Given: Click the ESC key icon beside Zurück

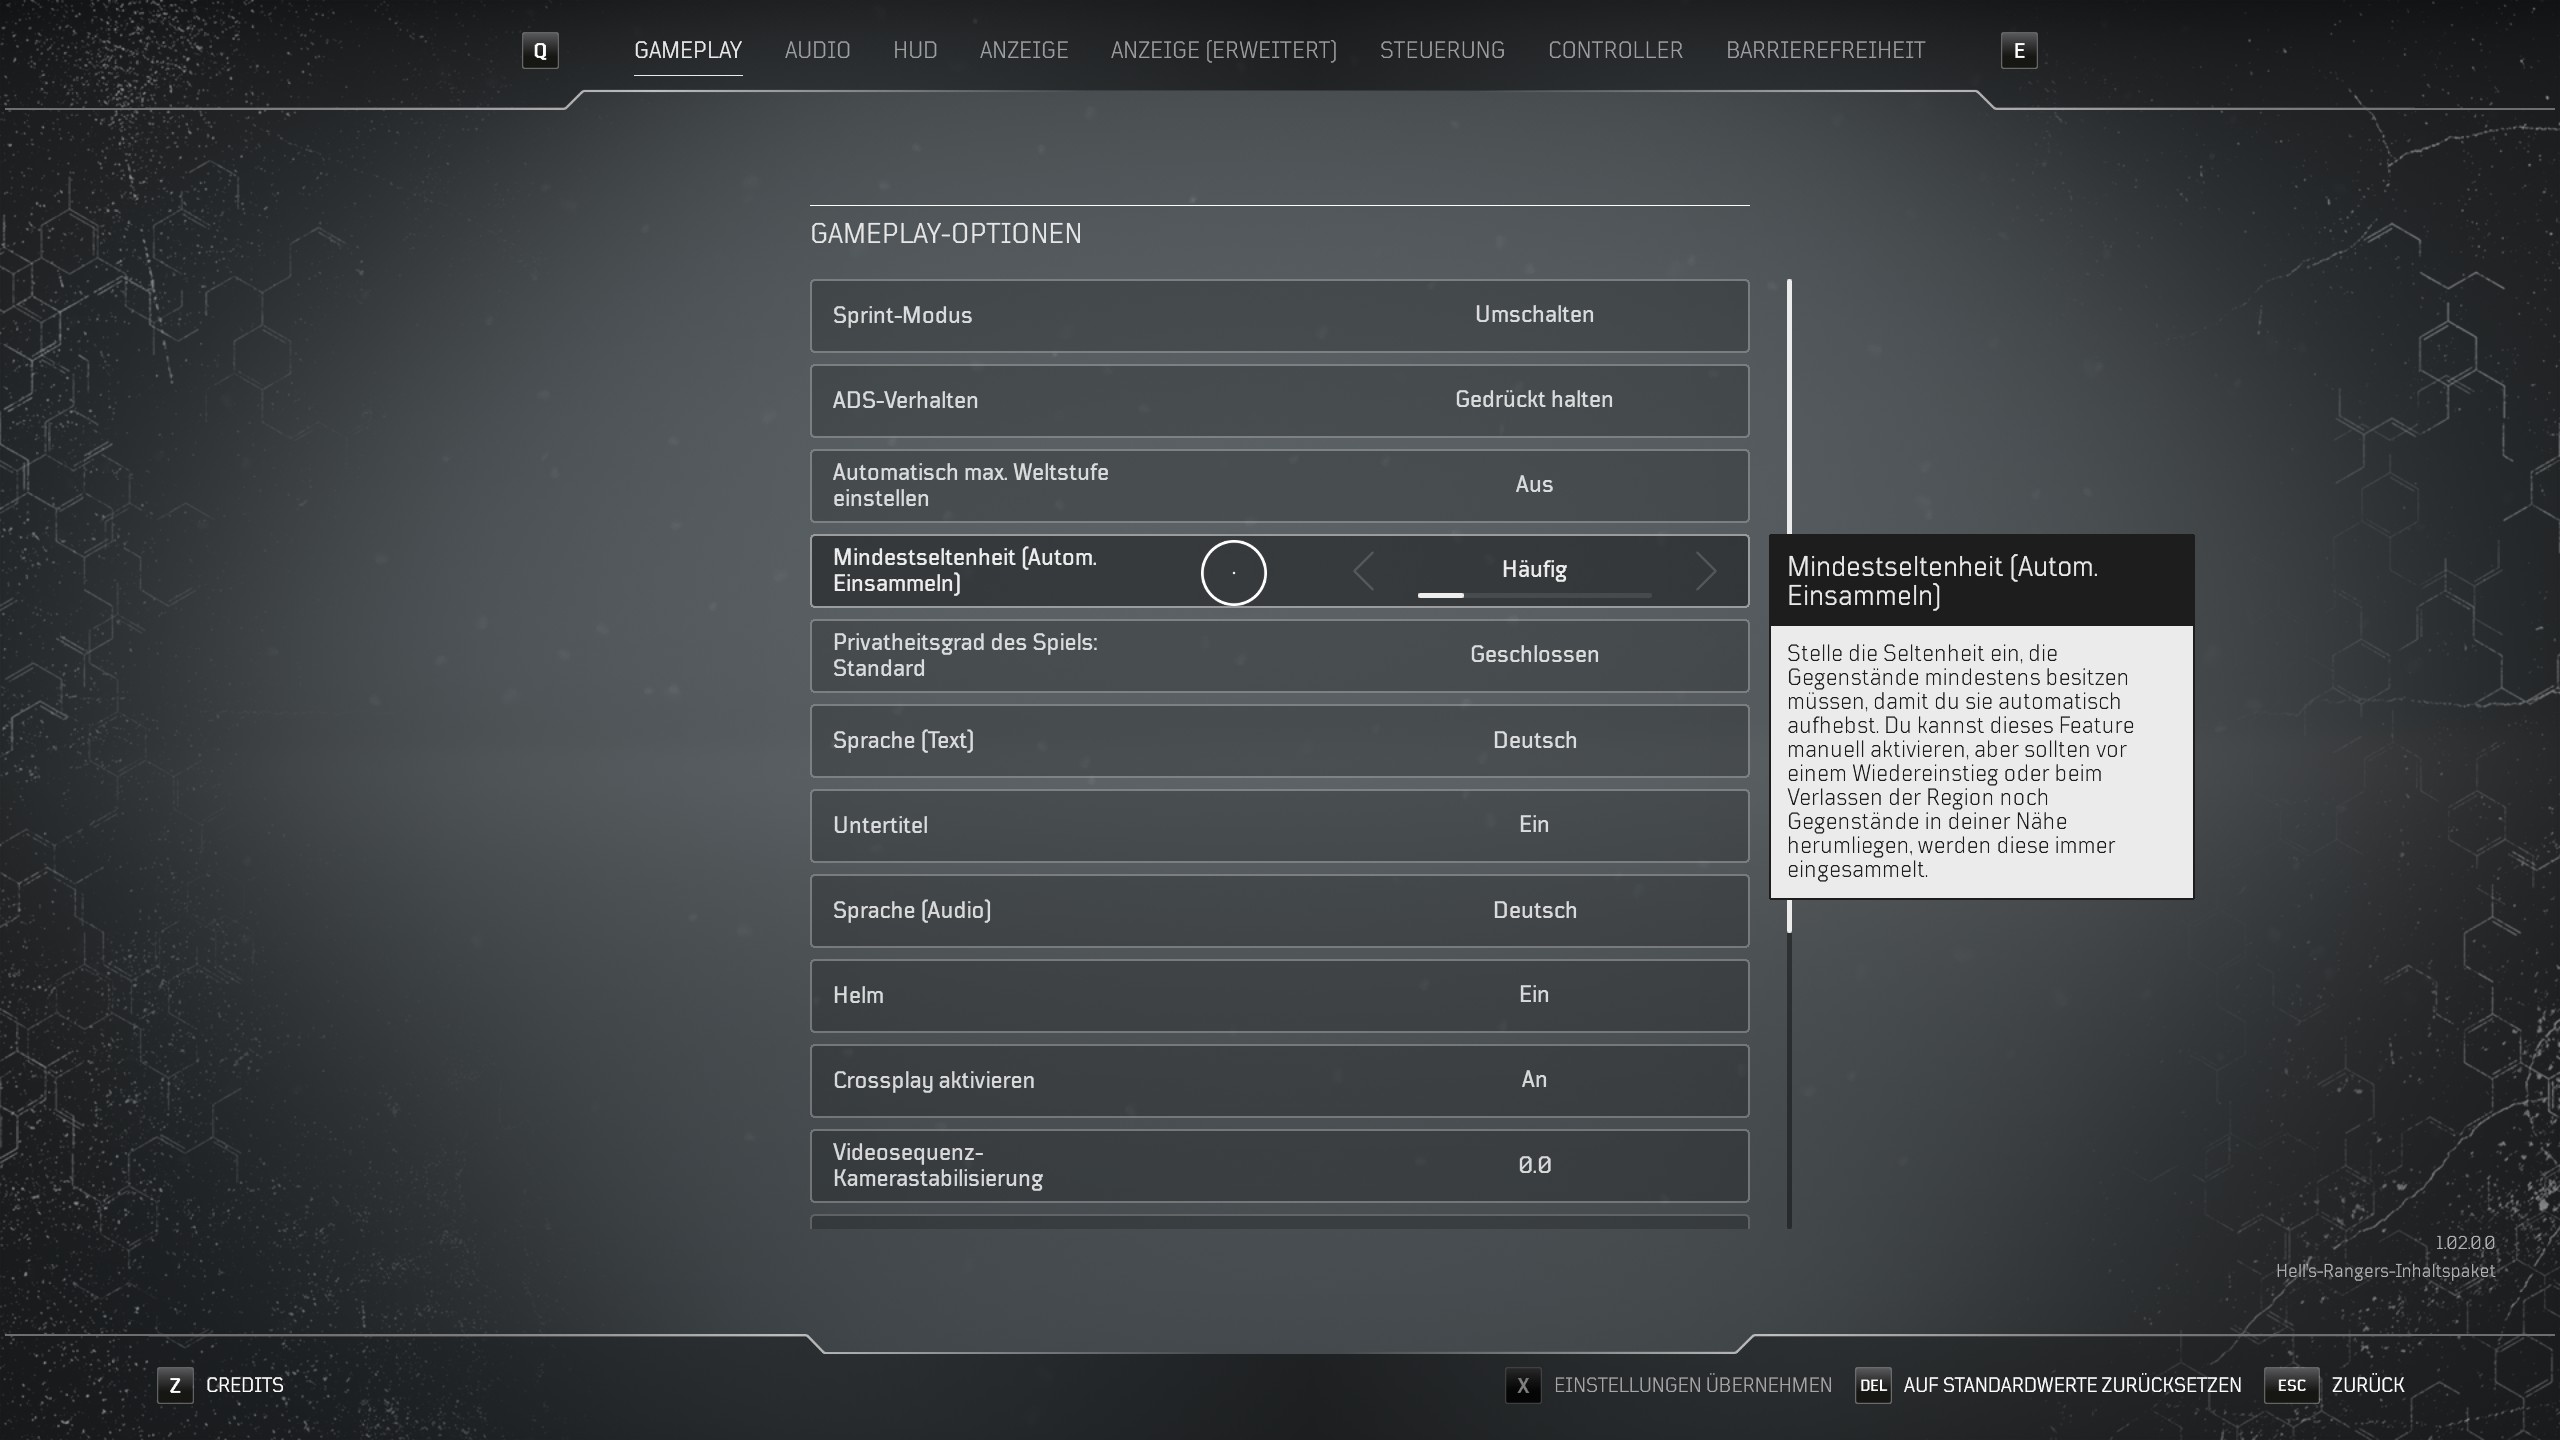Looking at the screenshot, I should [2291, 1385].
